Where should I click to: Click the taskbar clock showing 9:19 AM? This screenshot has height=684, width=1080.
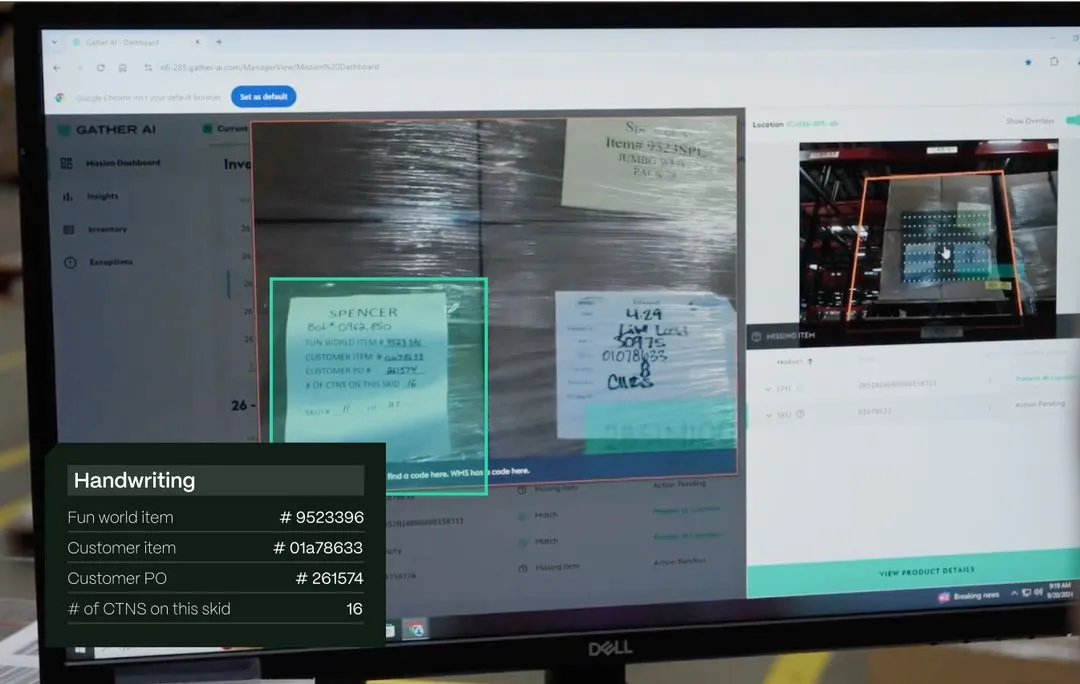[1059, 590]
